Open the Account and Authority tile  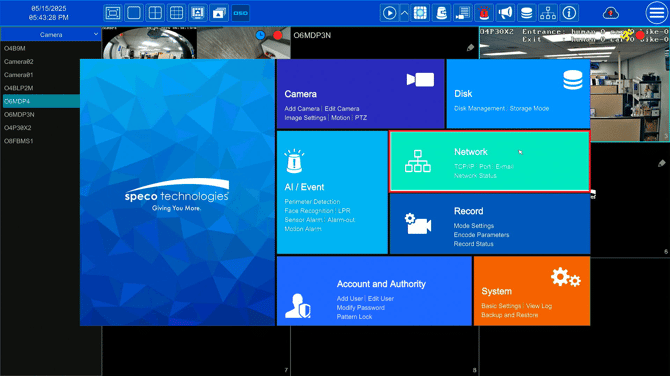[374, 291]
